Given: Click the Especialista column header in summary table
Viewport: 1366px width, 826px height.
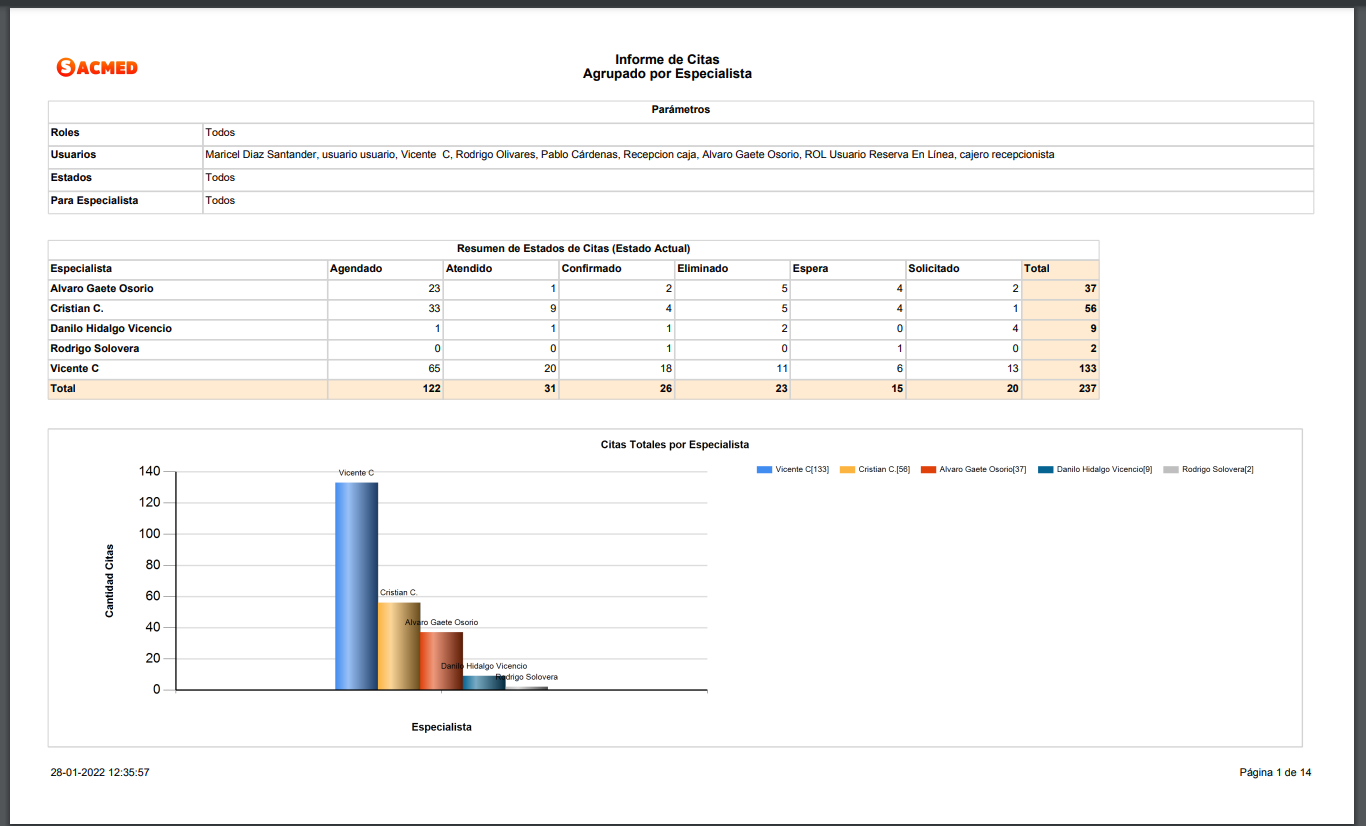Looking at the screenshot, I should pos(81,269).
